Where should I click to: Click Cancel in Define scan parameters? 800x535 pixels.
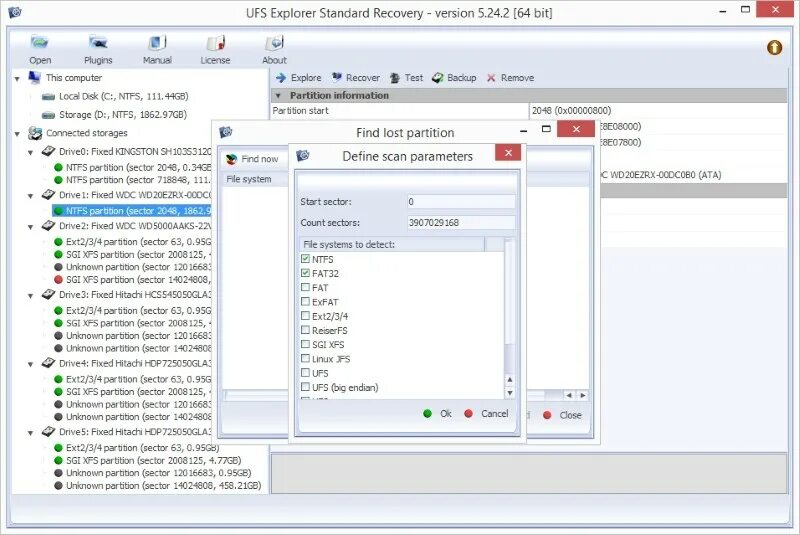pos(486,414)
